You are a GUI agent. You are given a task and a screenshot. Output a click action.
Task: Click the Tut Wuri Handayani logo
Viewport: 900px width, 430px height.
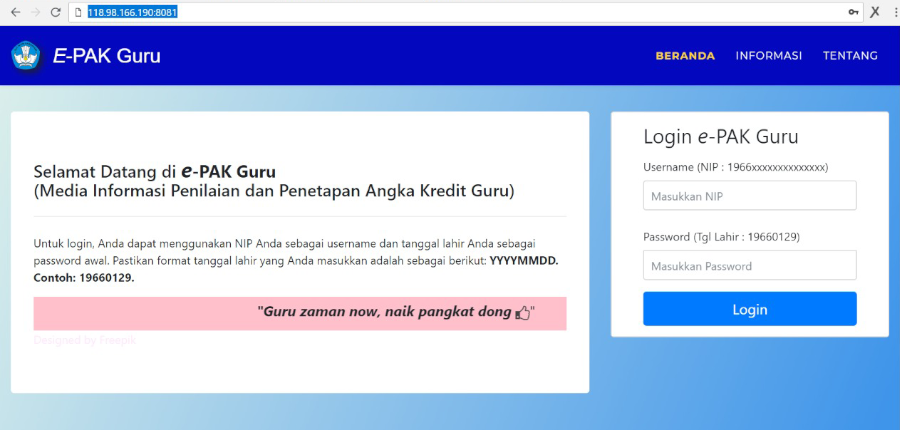pos(26,56)
